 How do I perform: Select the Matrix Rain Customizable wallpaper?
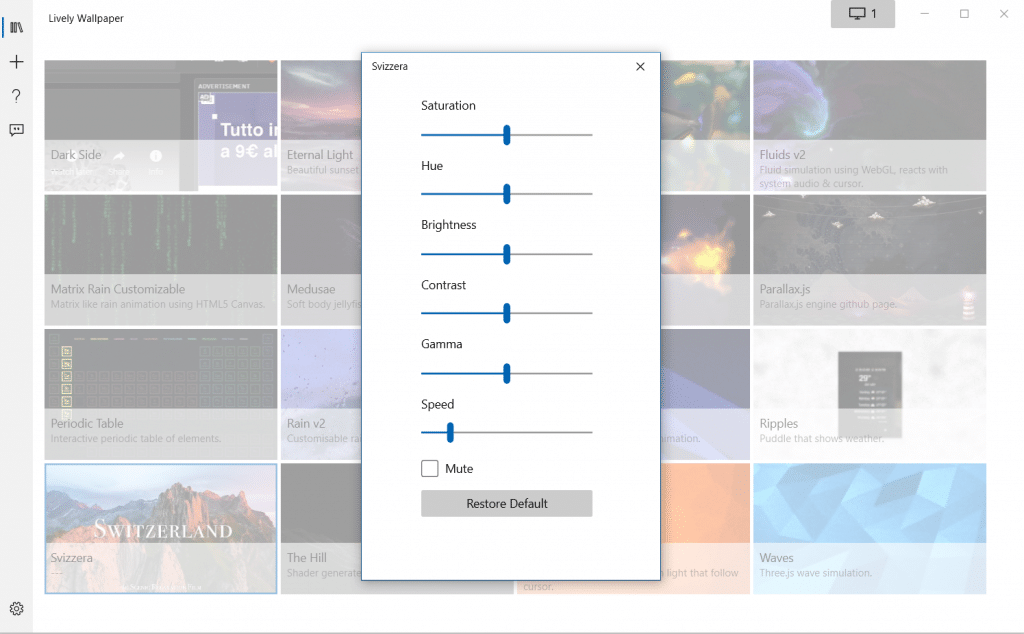[x=161, y=260]
